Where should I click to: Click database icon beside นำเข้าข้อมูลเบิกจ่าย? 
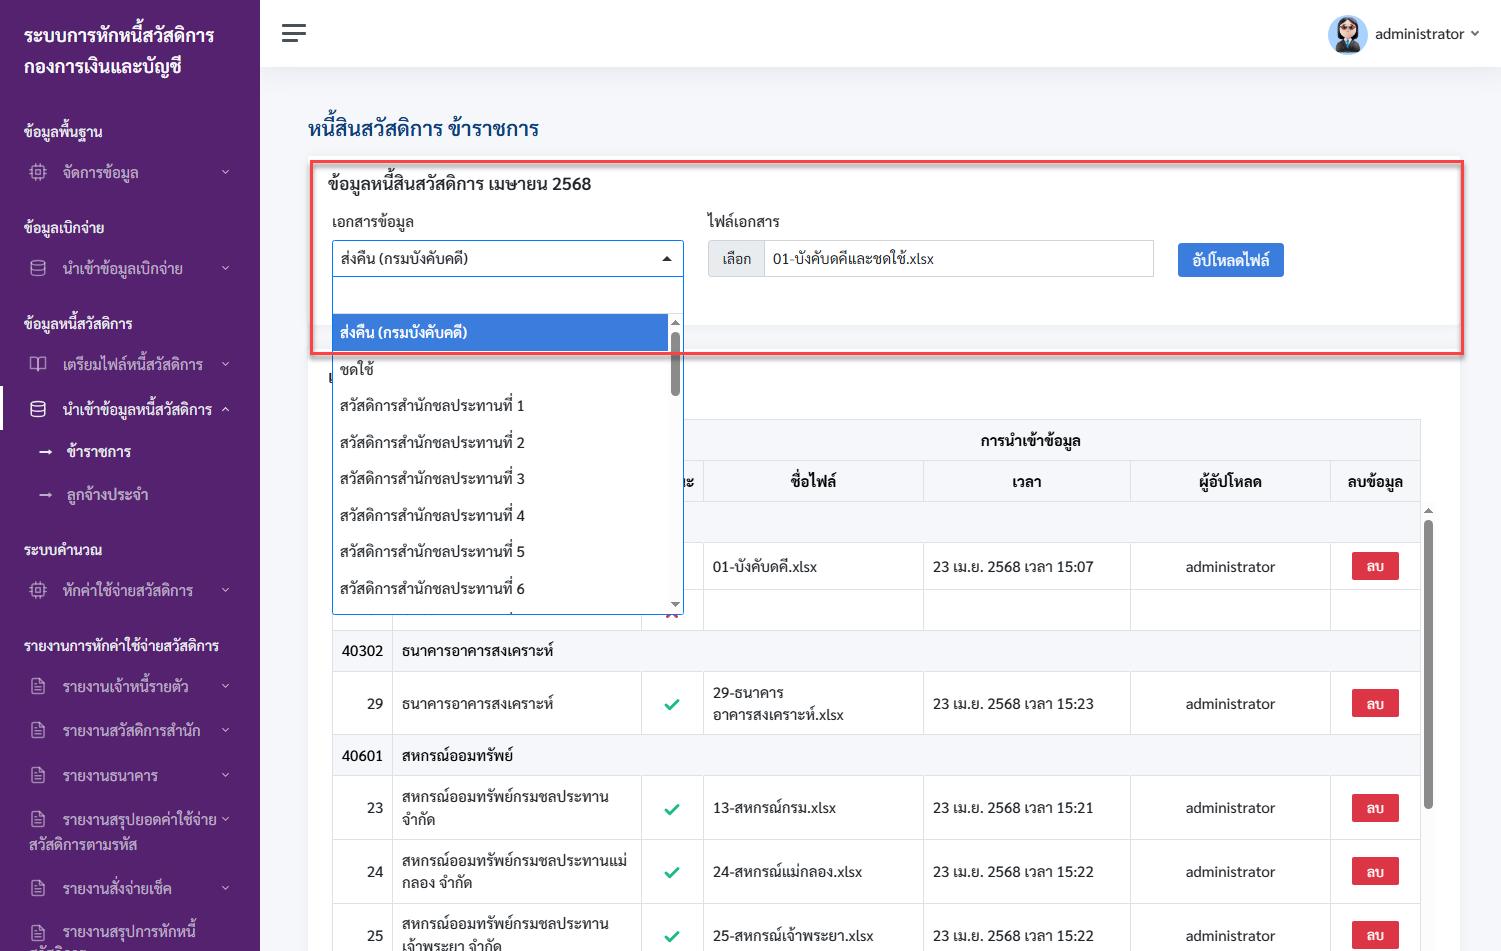(x=38, y=268)
